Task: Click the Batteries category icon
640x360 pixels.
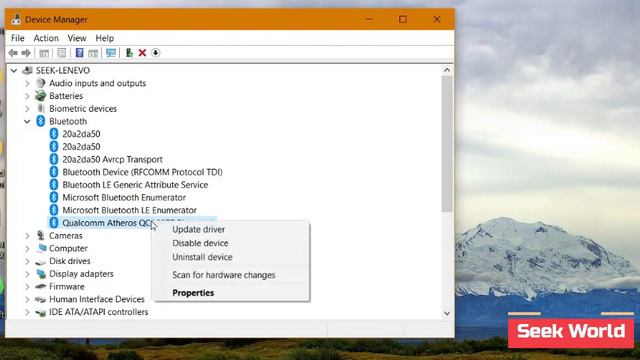Action: click(x=40, y=96)
